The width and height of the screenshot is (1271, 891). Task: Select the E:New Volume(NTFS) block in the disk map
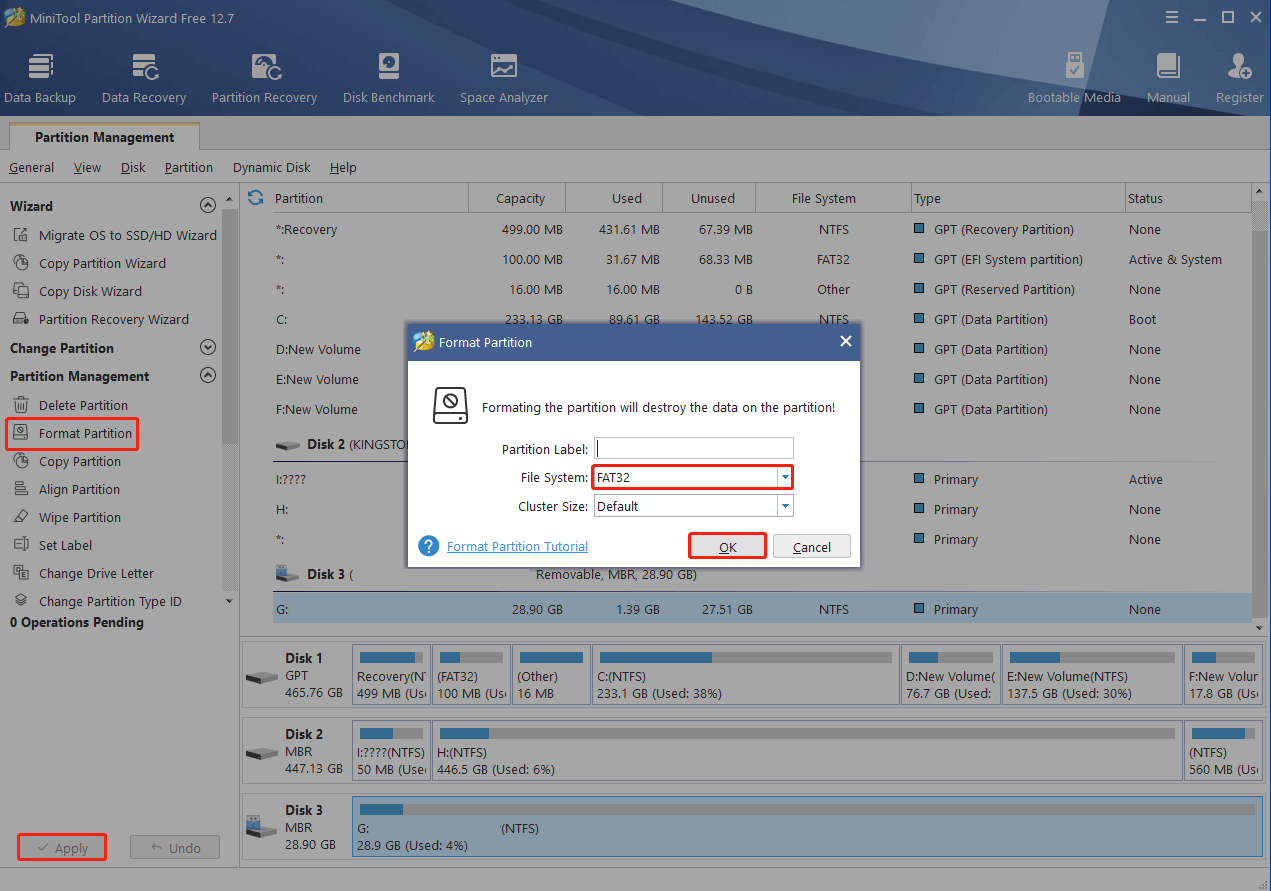[x=1091, y=674]
